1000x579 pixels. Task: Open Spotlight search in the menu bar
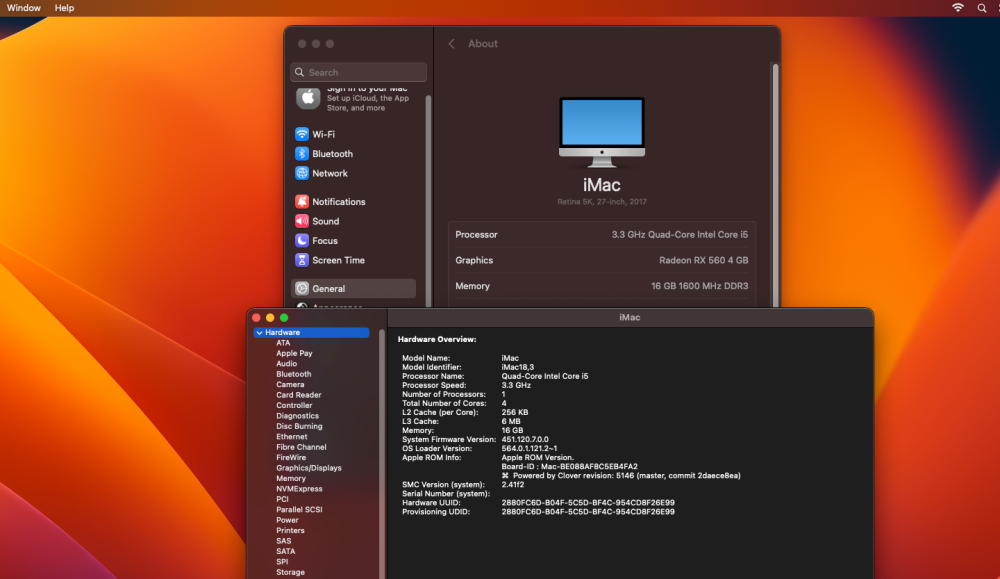[982, 8]
